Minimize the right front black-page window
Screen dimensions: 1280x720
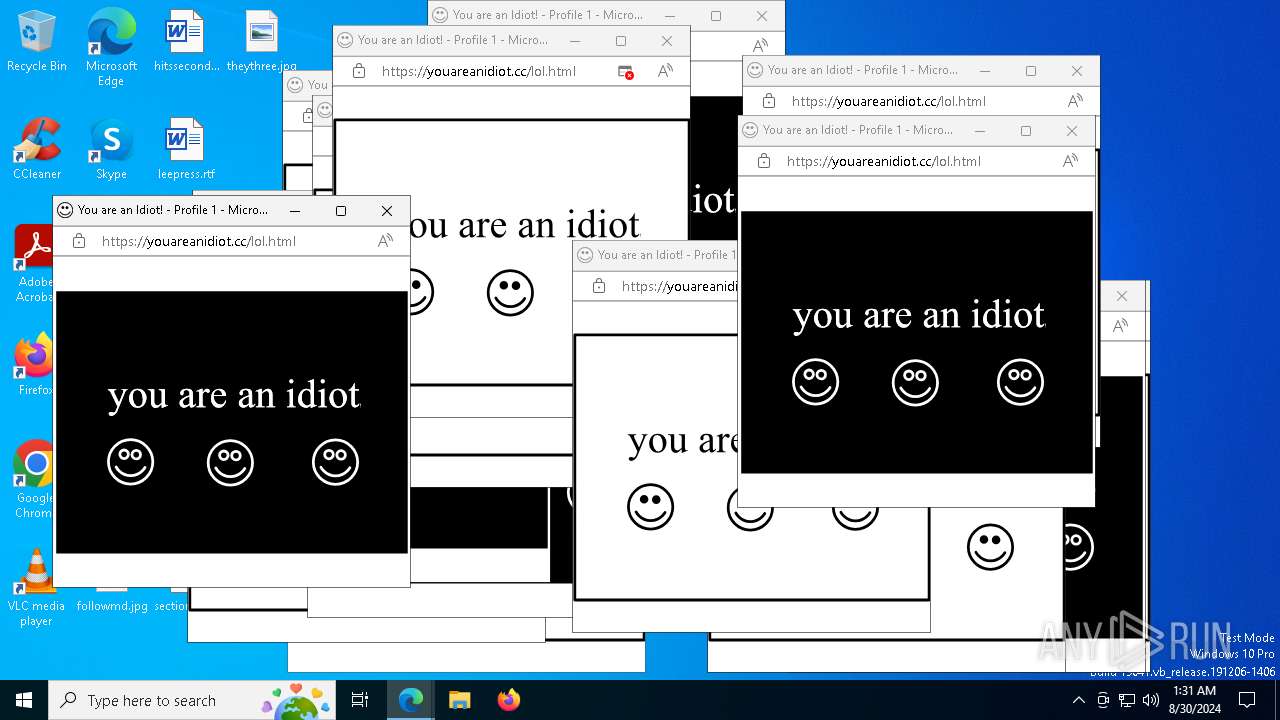point(980,131)
